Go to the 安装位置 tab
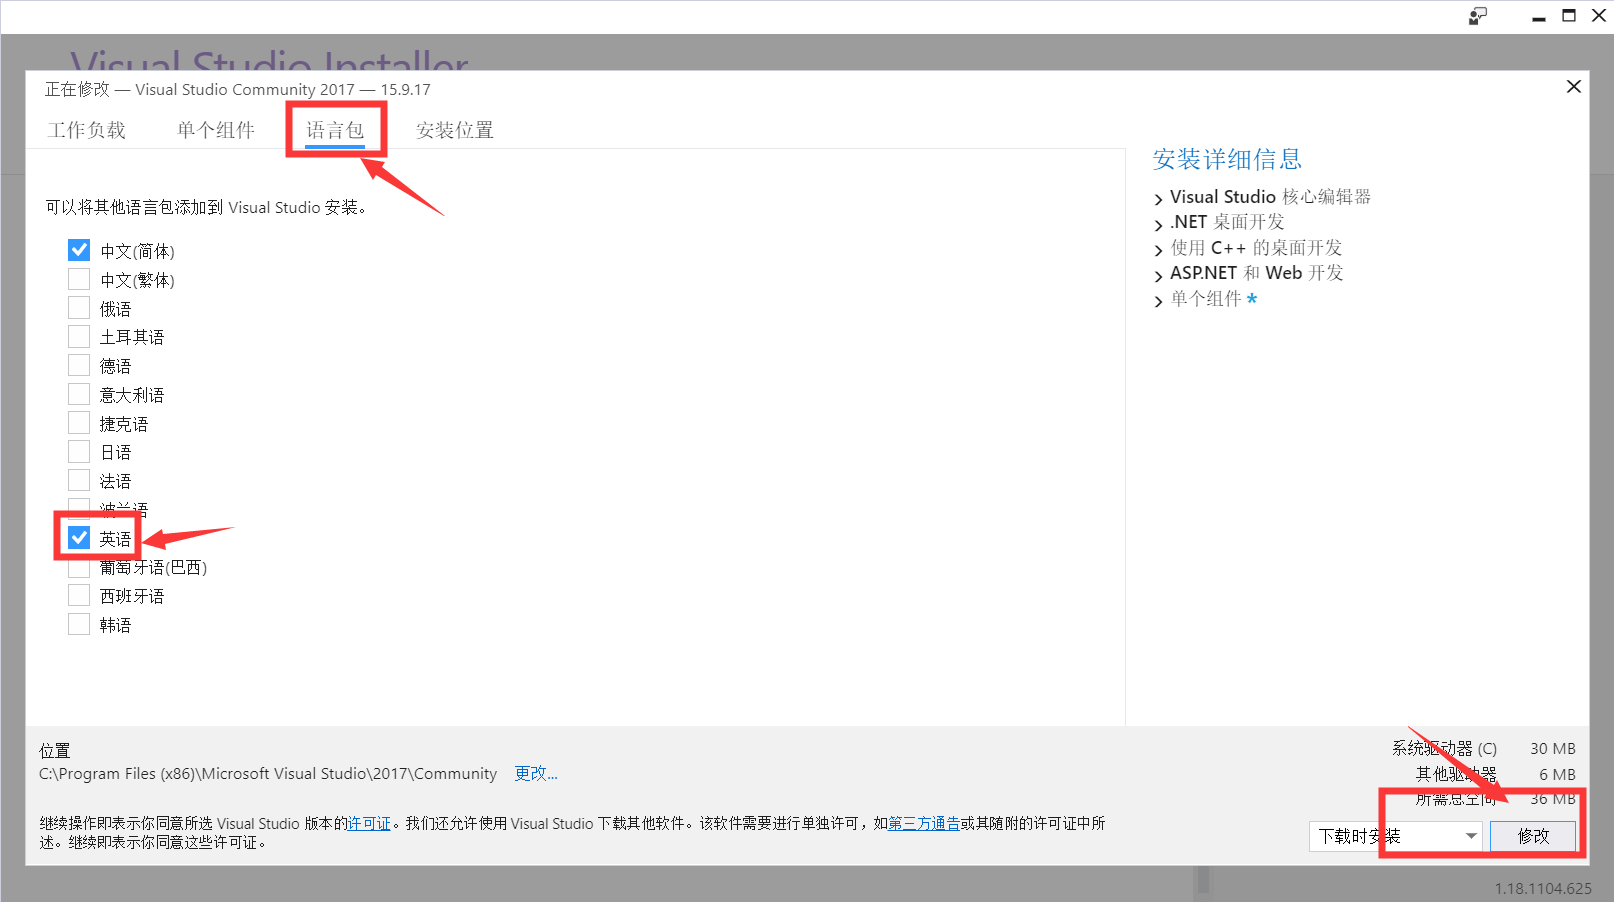 pos(455,130)
